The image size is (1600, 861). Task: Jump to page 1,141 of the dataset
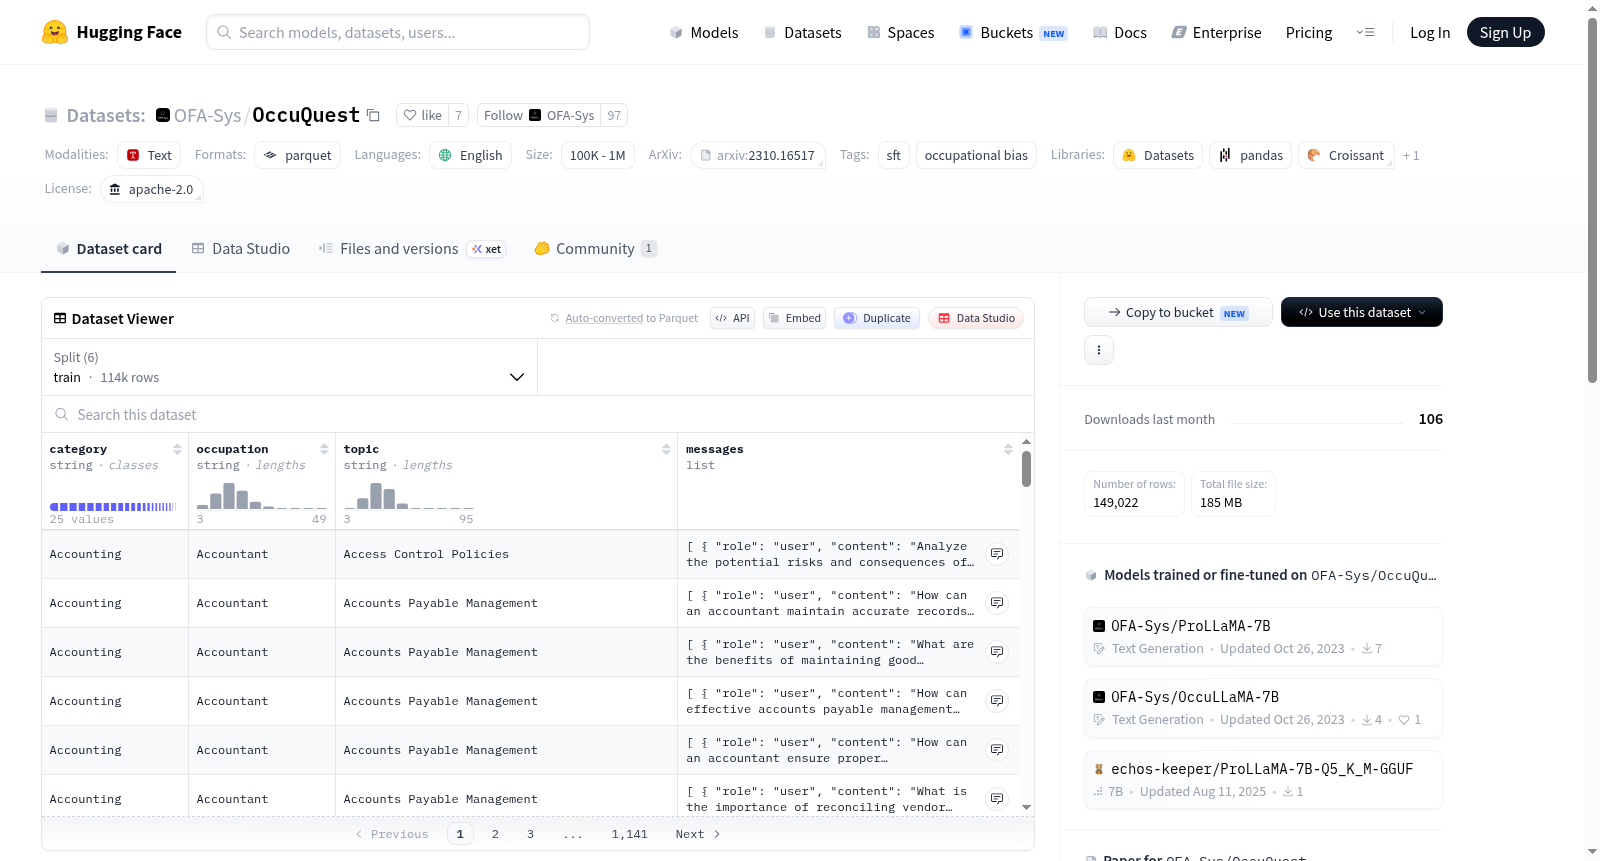630,834
